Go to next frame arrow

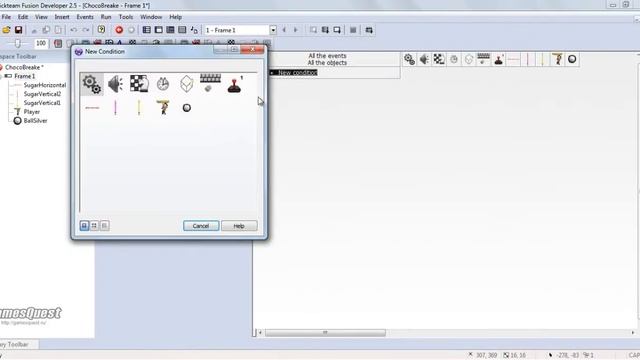296,30
